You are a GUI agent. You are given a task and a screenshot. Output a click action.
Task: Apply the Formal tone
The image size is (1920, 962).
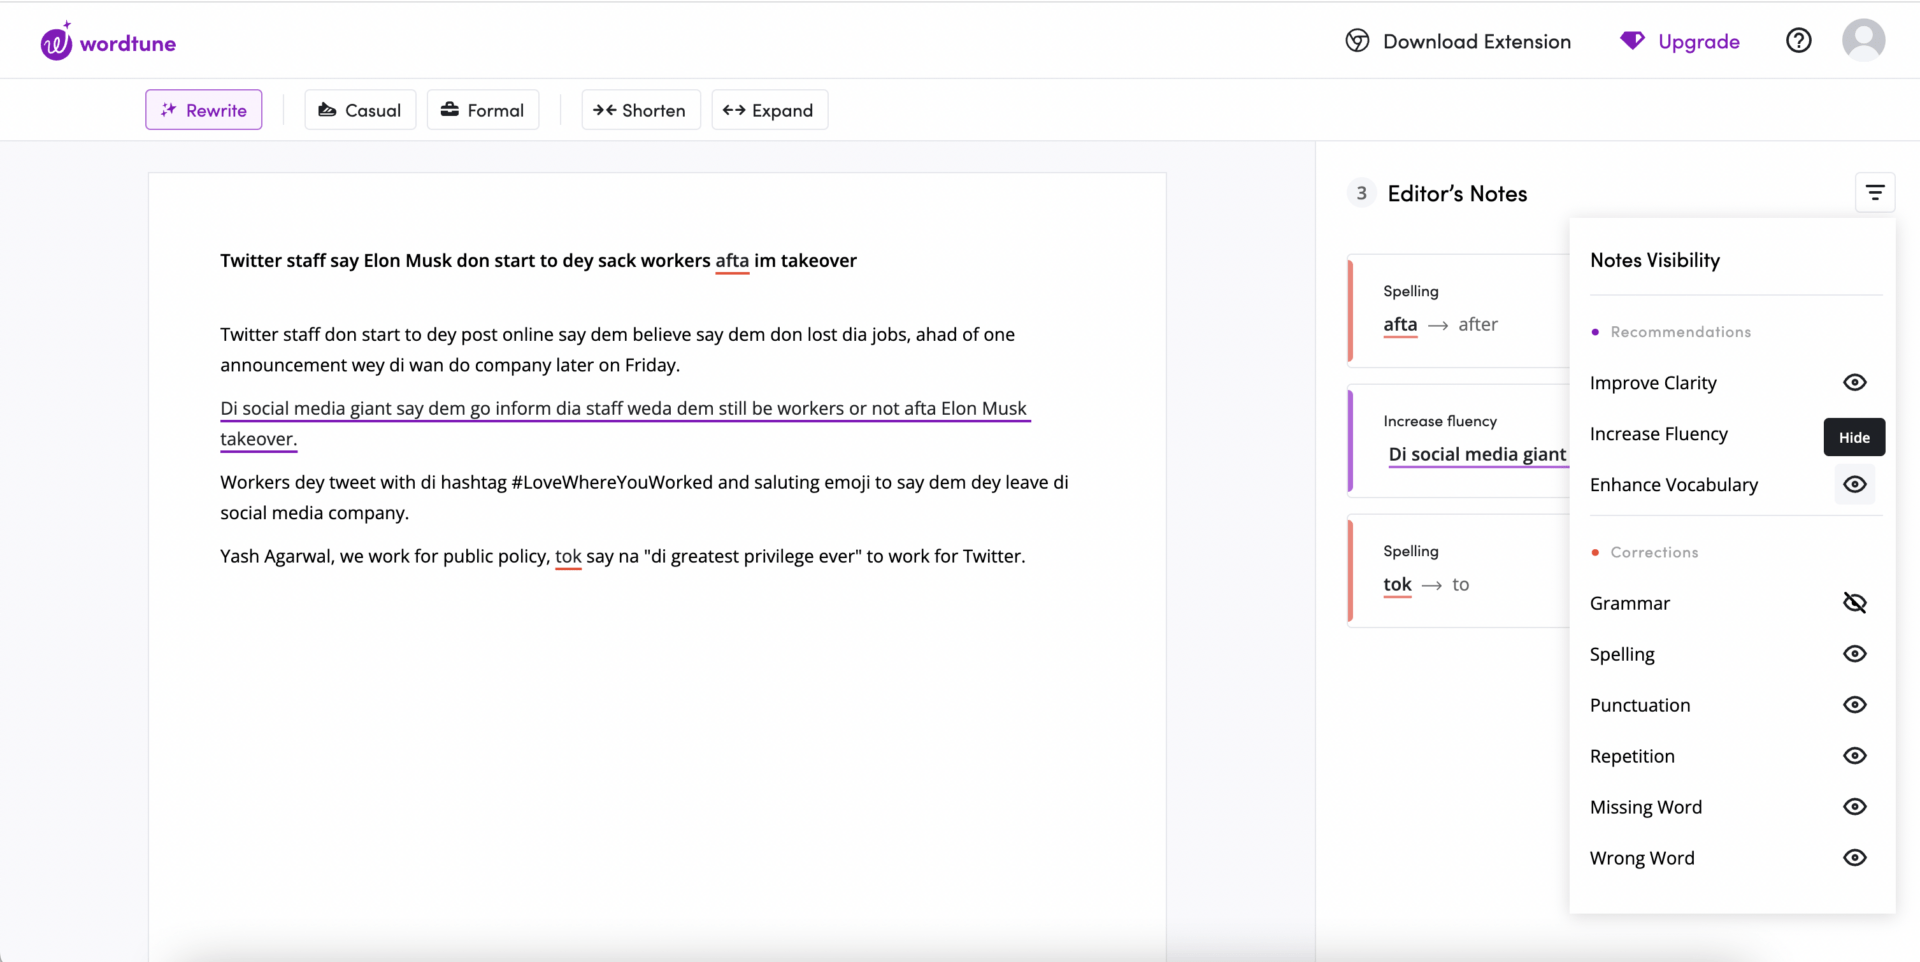pyautogui.click(x=483, y=110)
